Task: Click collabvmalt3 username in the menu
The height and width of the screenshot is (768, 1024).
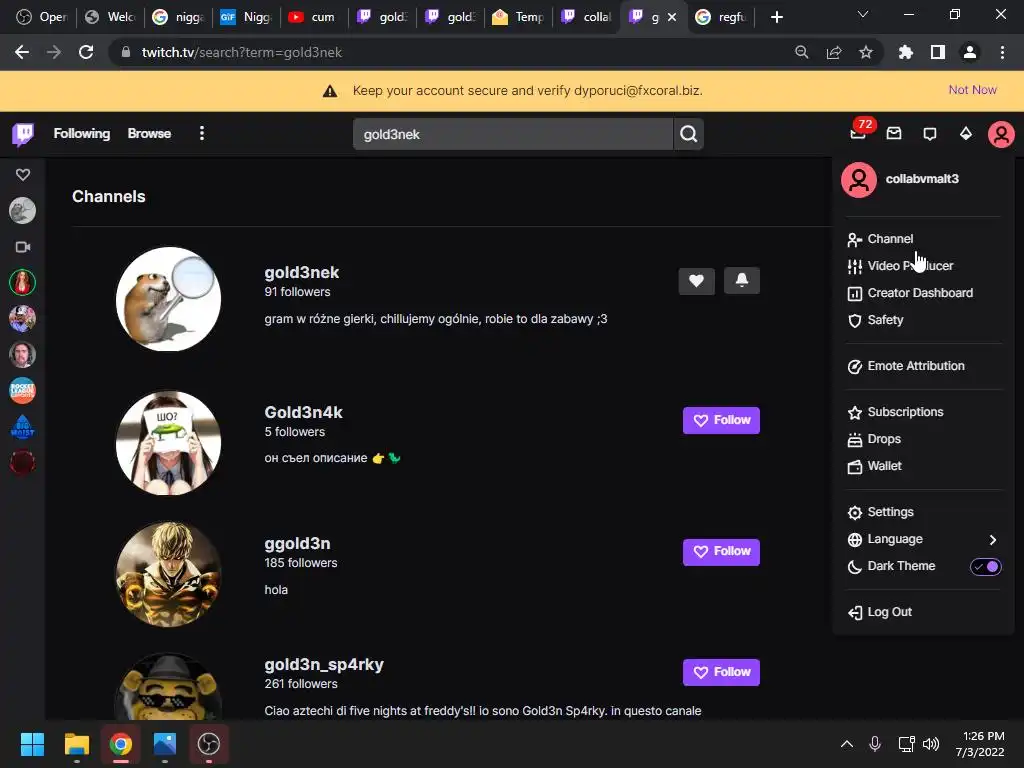Action: [921, 179]
